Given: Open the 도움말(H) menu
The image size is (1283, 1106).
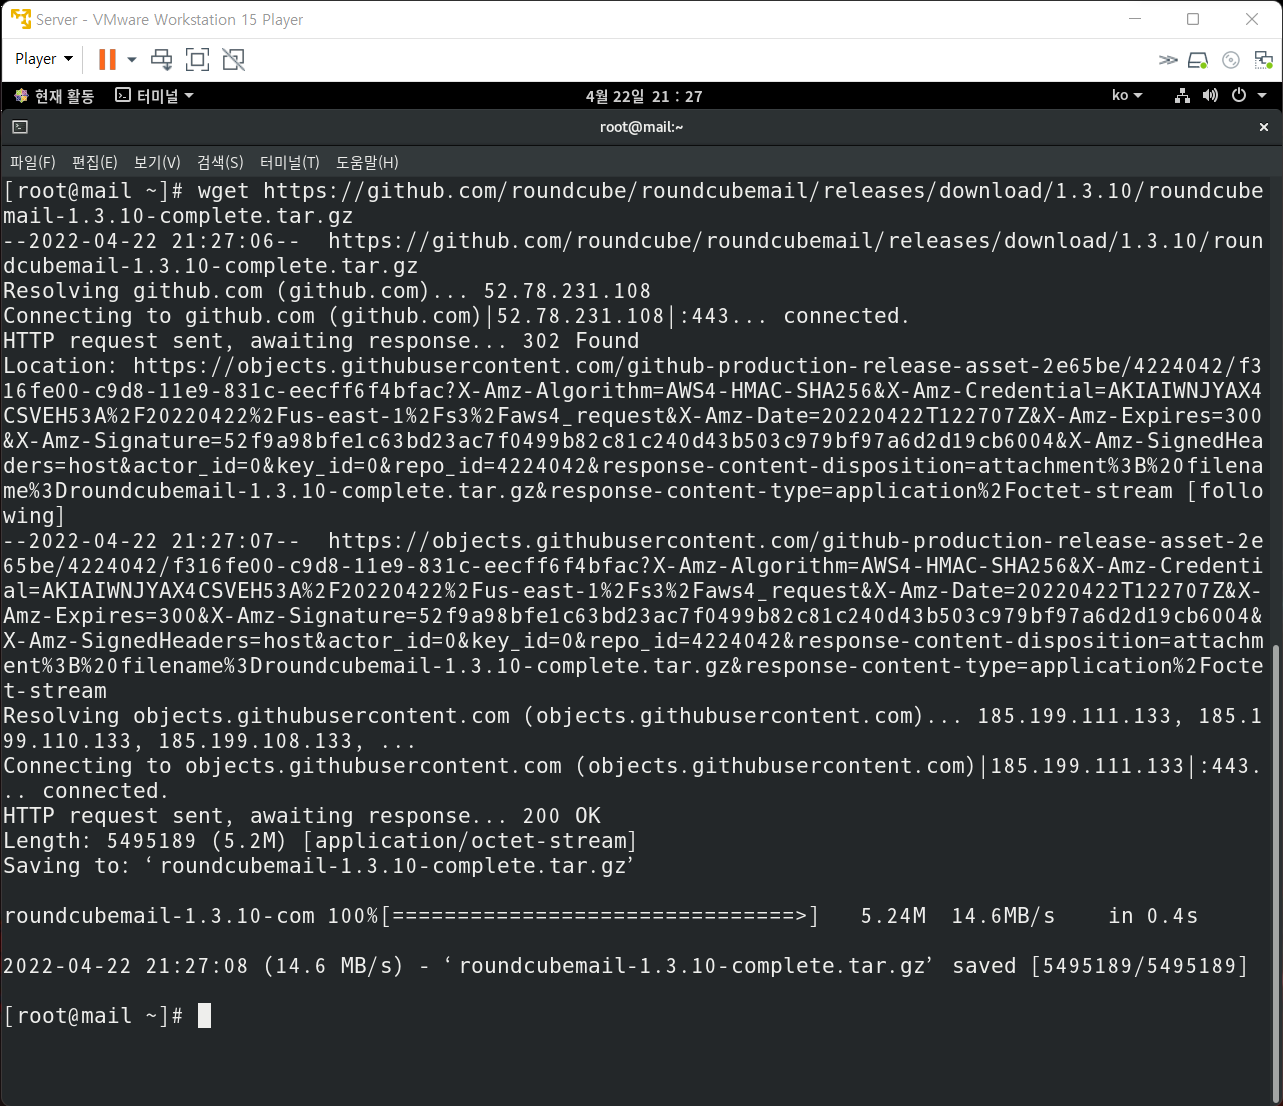Looking at the screenshot, I should coord(367,162).
